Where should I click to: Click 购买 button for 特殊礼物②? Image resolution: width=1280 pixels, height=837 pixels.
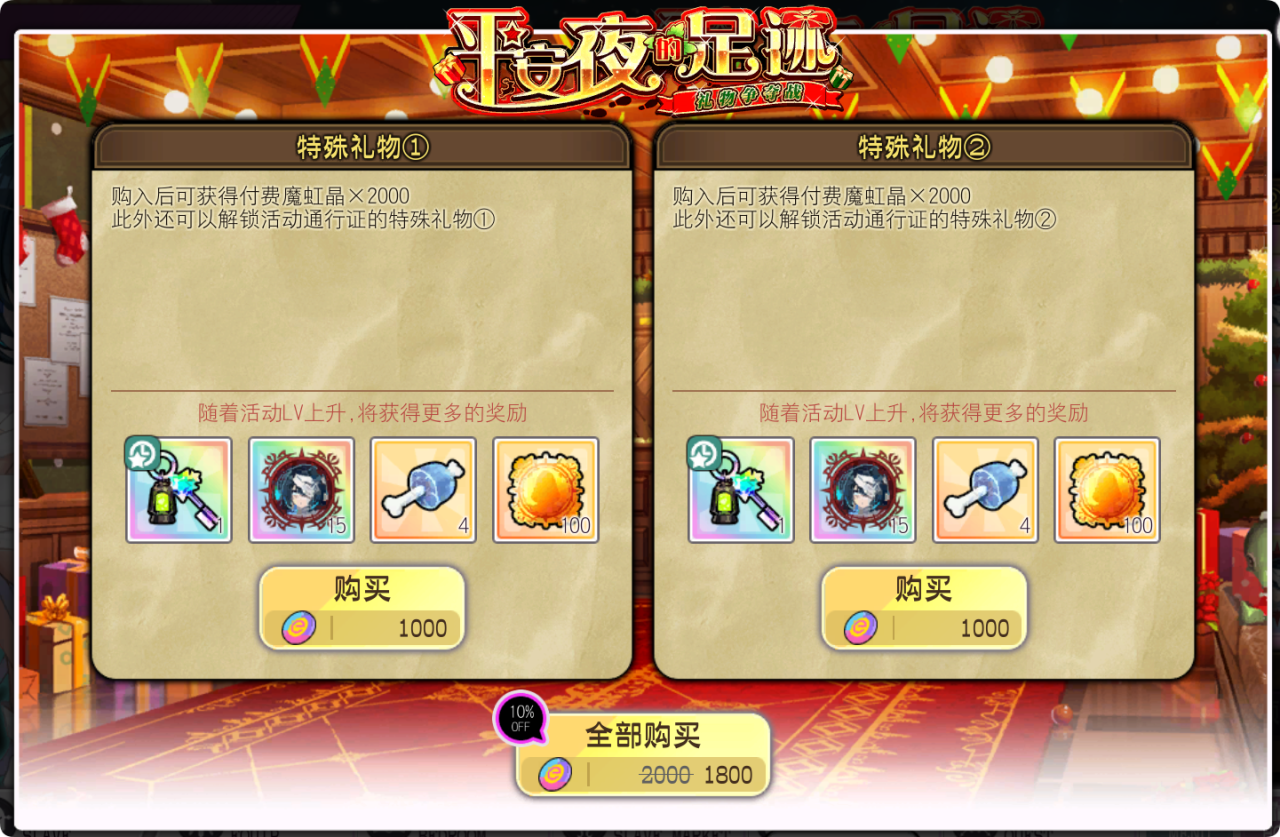[924, 608]
